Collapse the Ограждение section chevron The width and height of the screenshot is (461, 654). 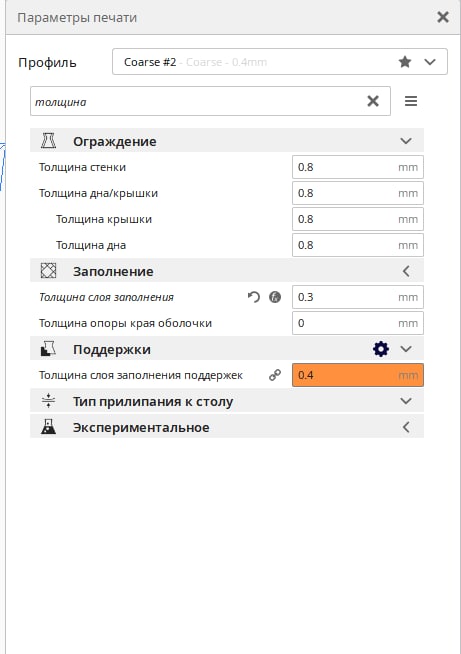point(406,141)
